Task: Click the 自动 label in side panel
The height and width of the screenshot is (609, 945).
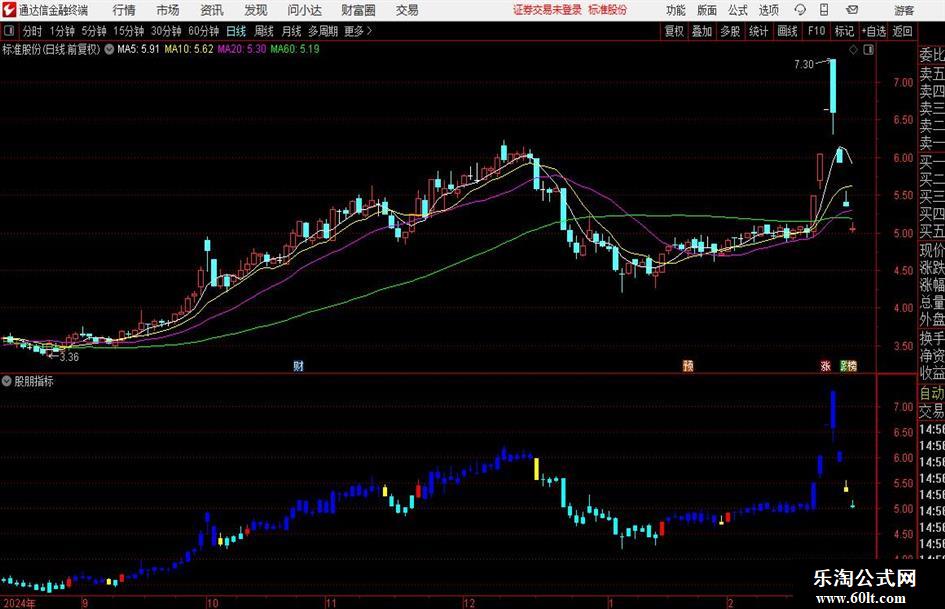Action: point(932,393)
